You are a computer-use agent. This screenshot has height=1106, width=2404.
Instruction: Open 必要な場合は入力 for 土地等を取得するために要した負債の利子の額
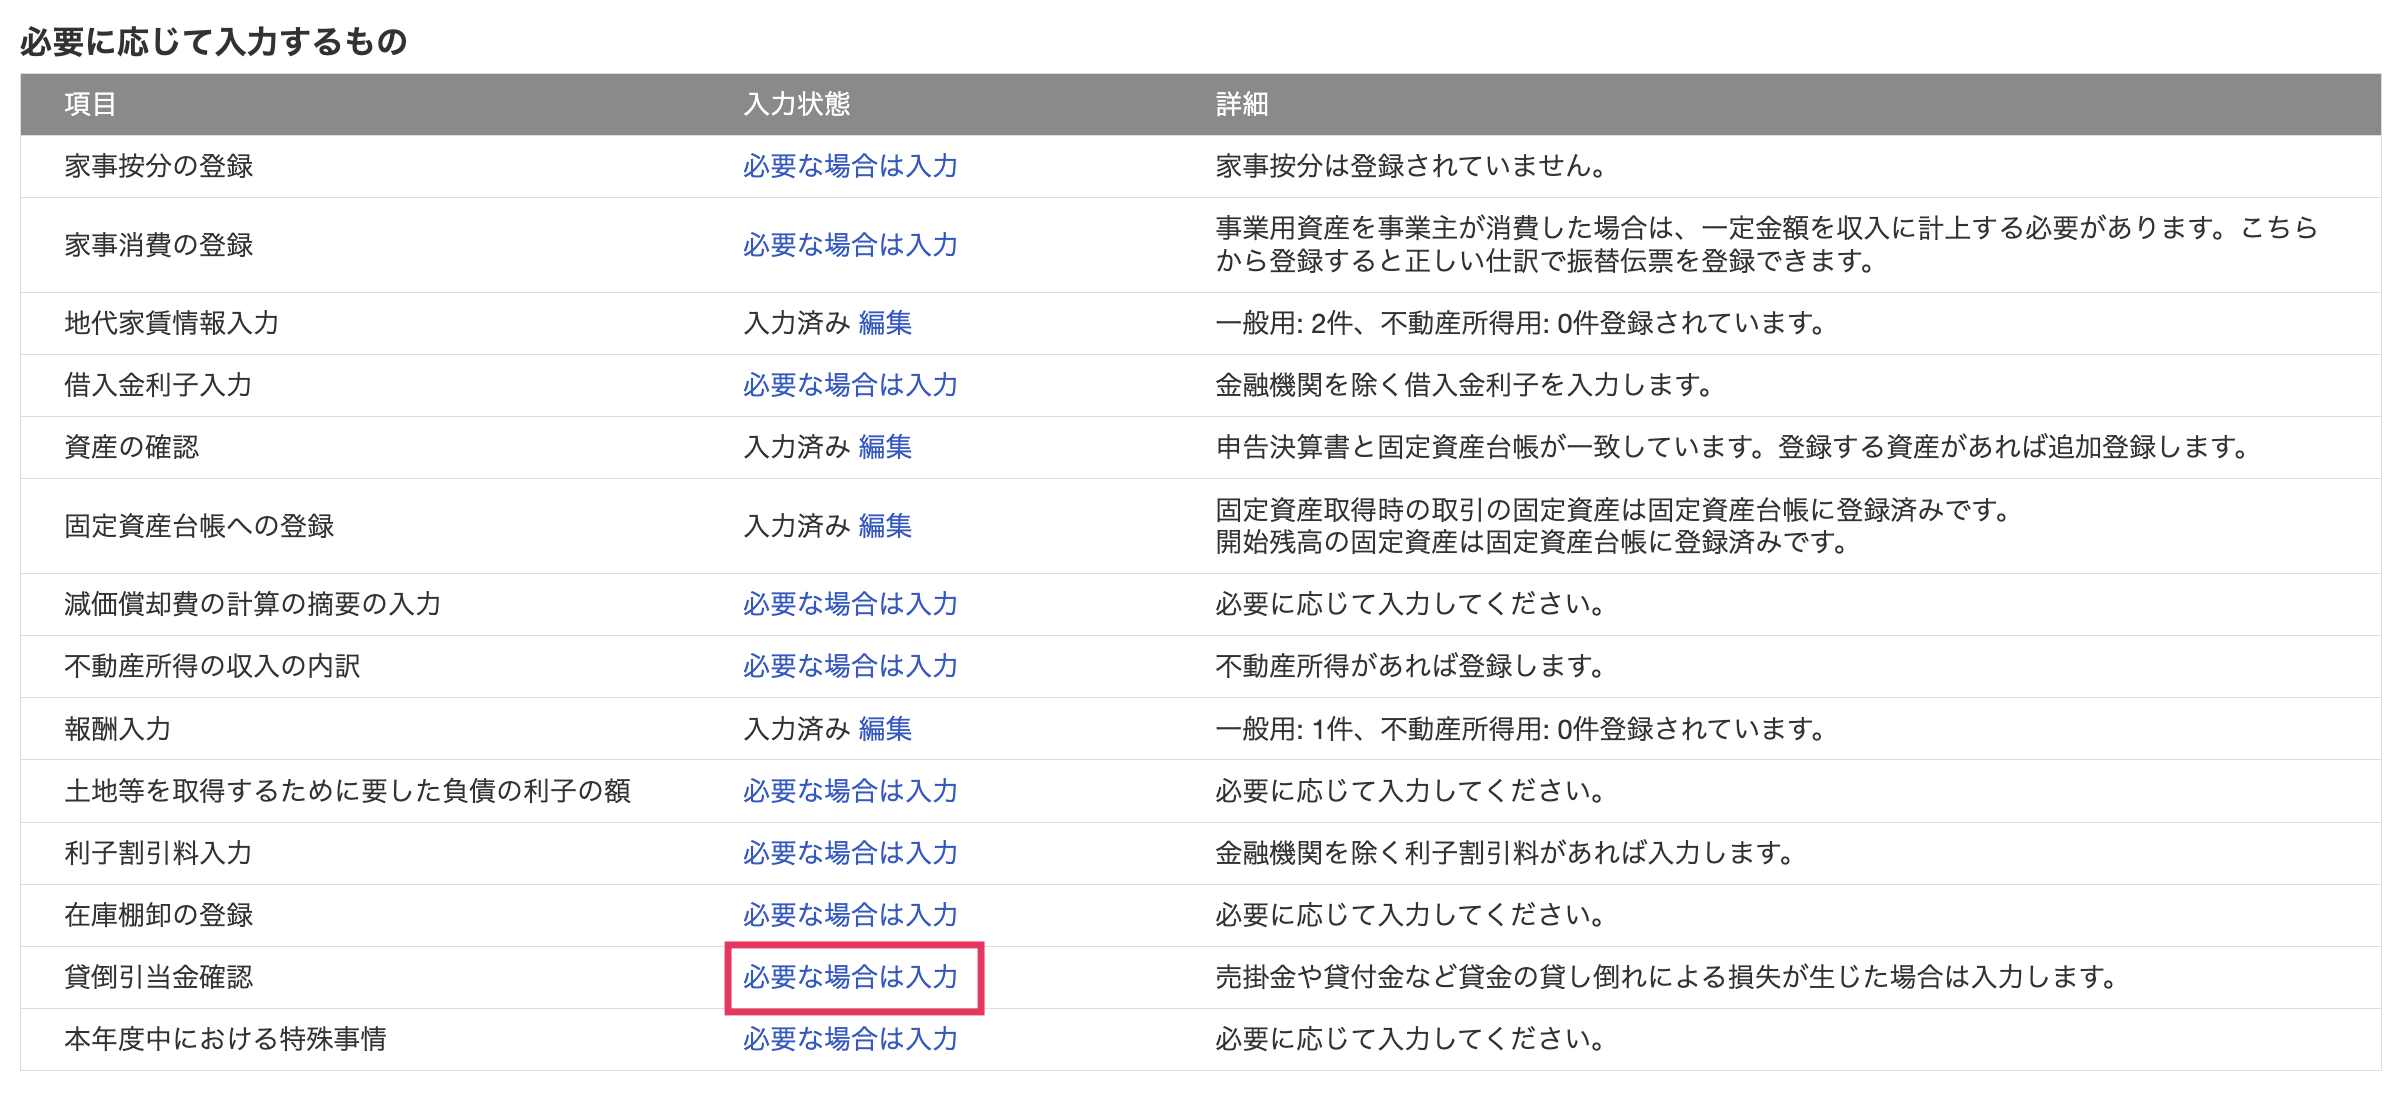pyautogui.click(x=850, y=791)
